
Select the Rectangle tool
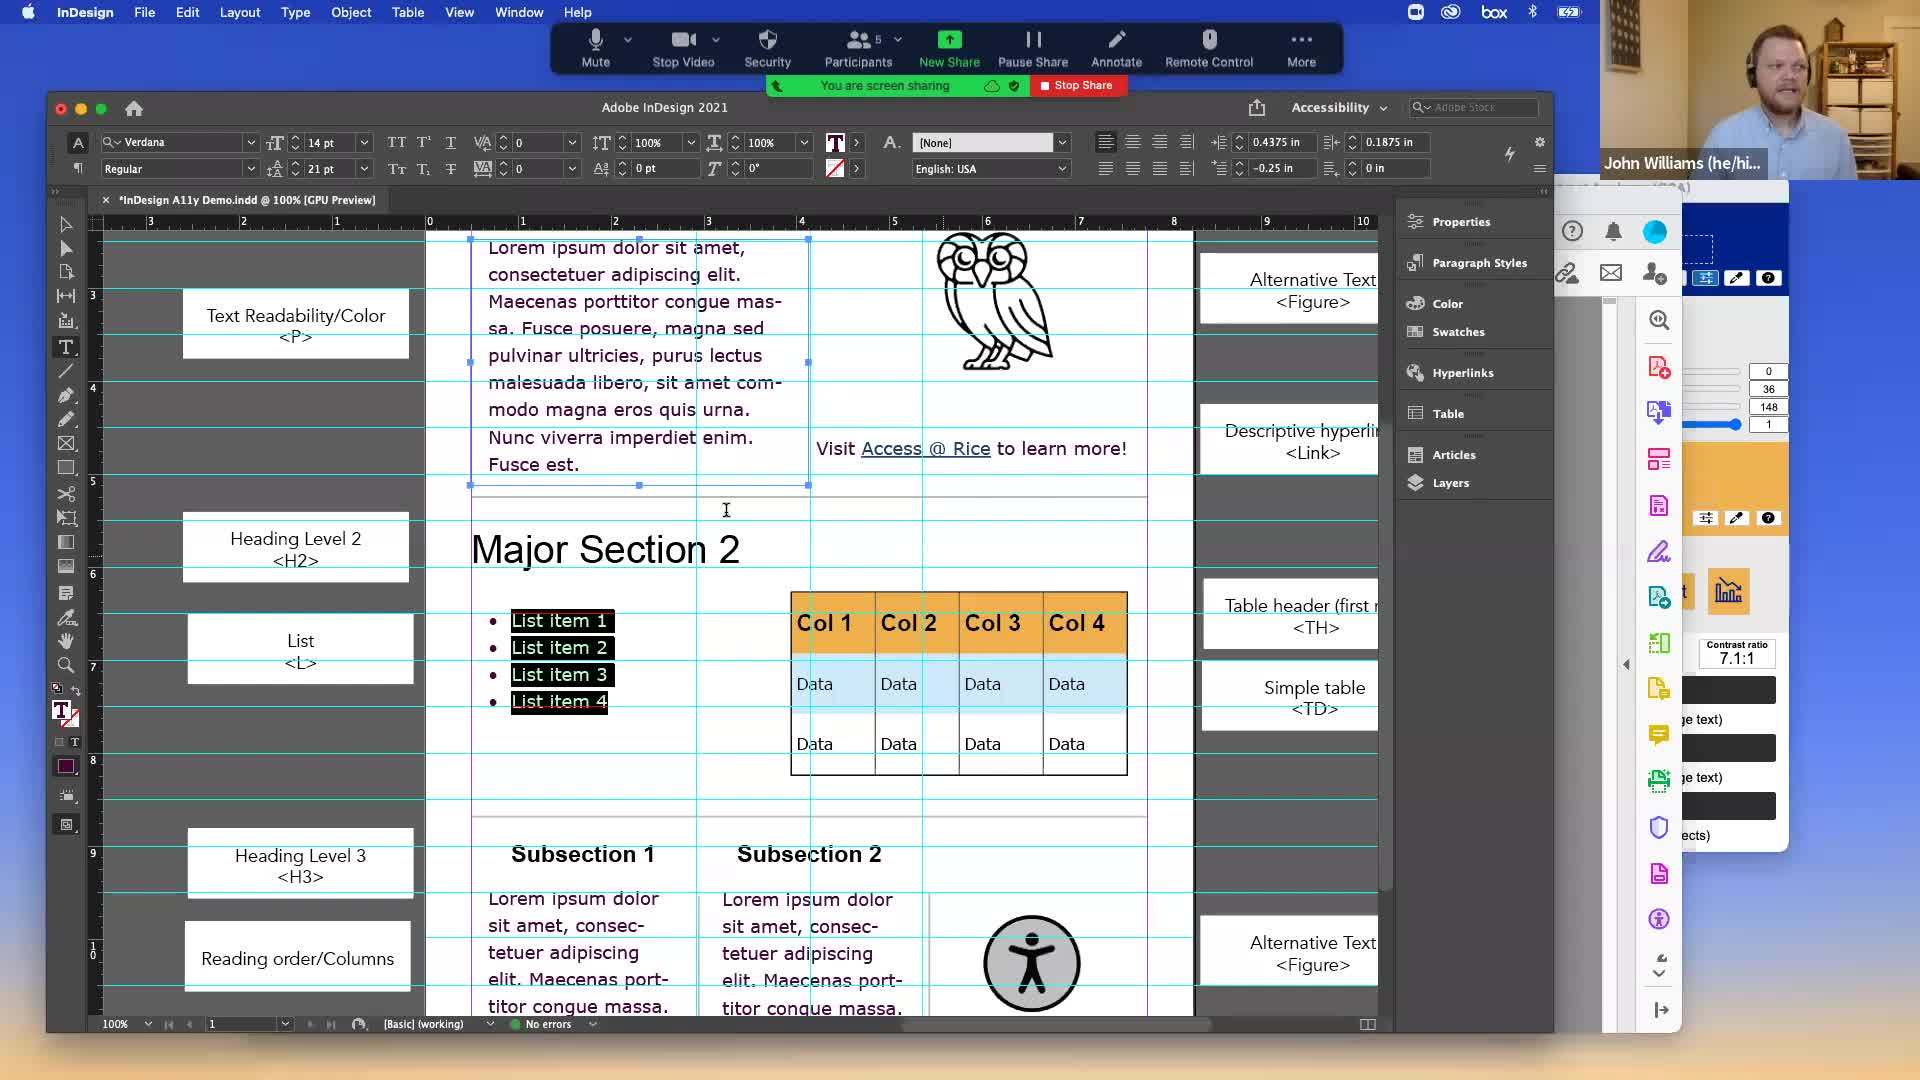tap(66, 467)
